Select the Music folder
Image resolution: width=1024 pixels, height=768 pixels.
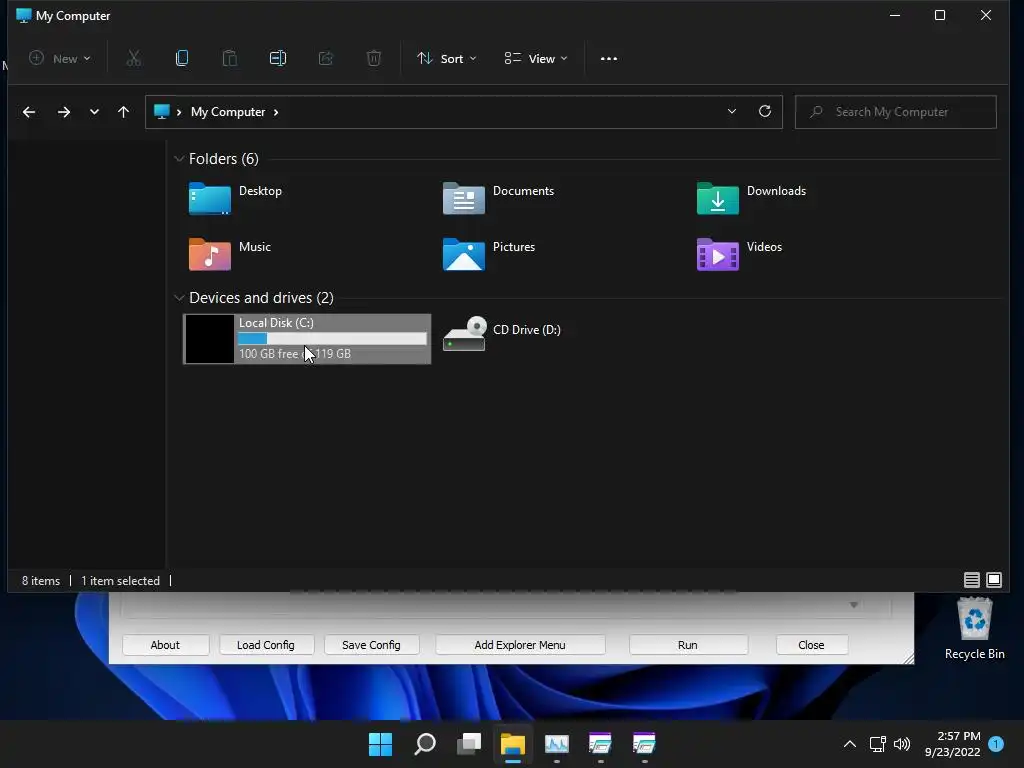pyautogui.click(x=230, y=254)
